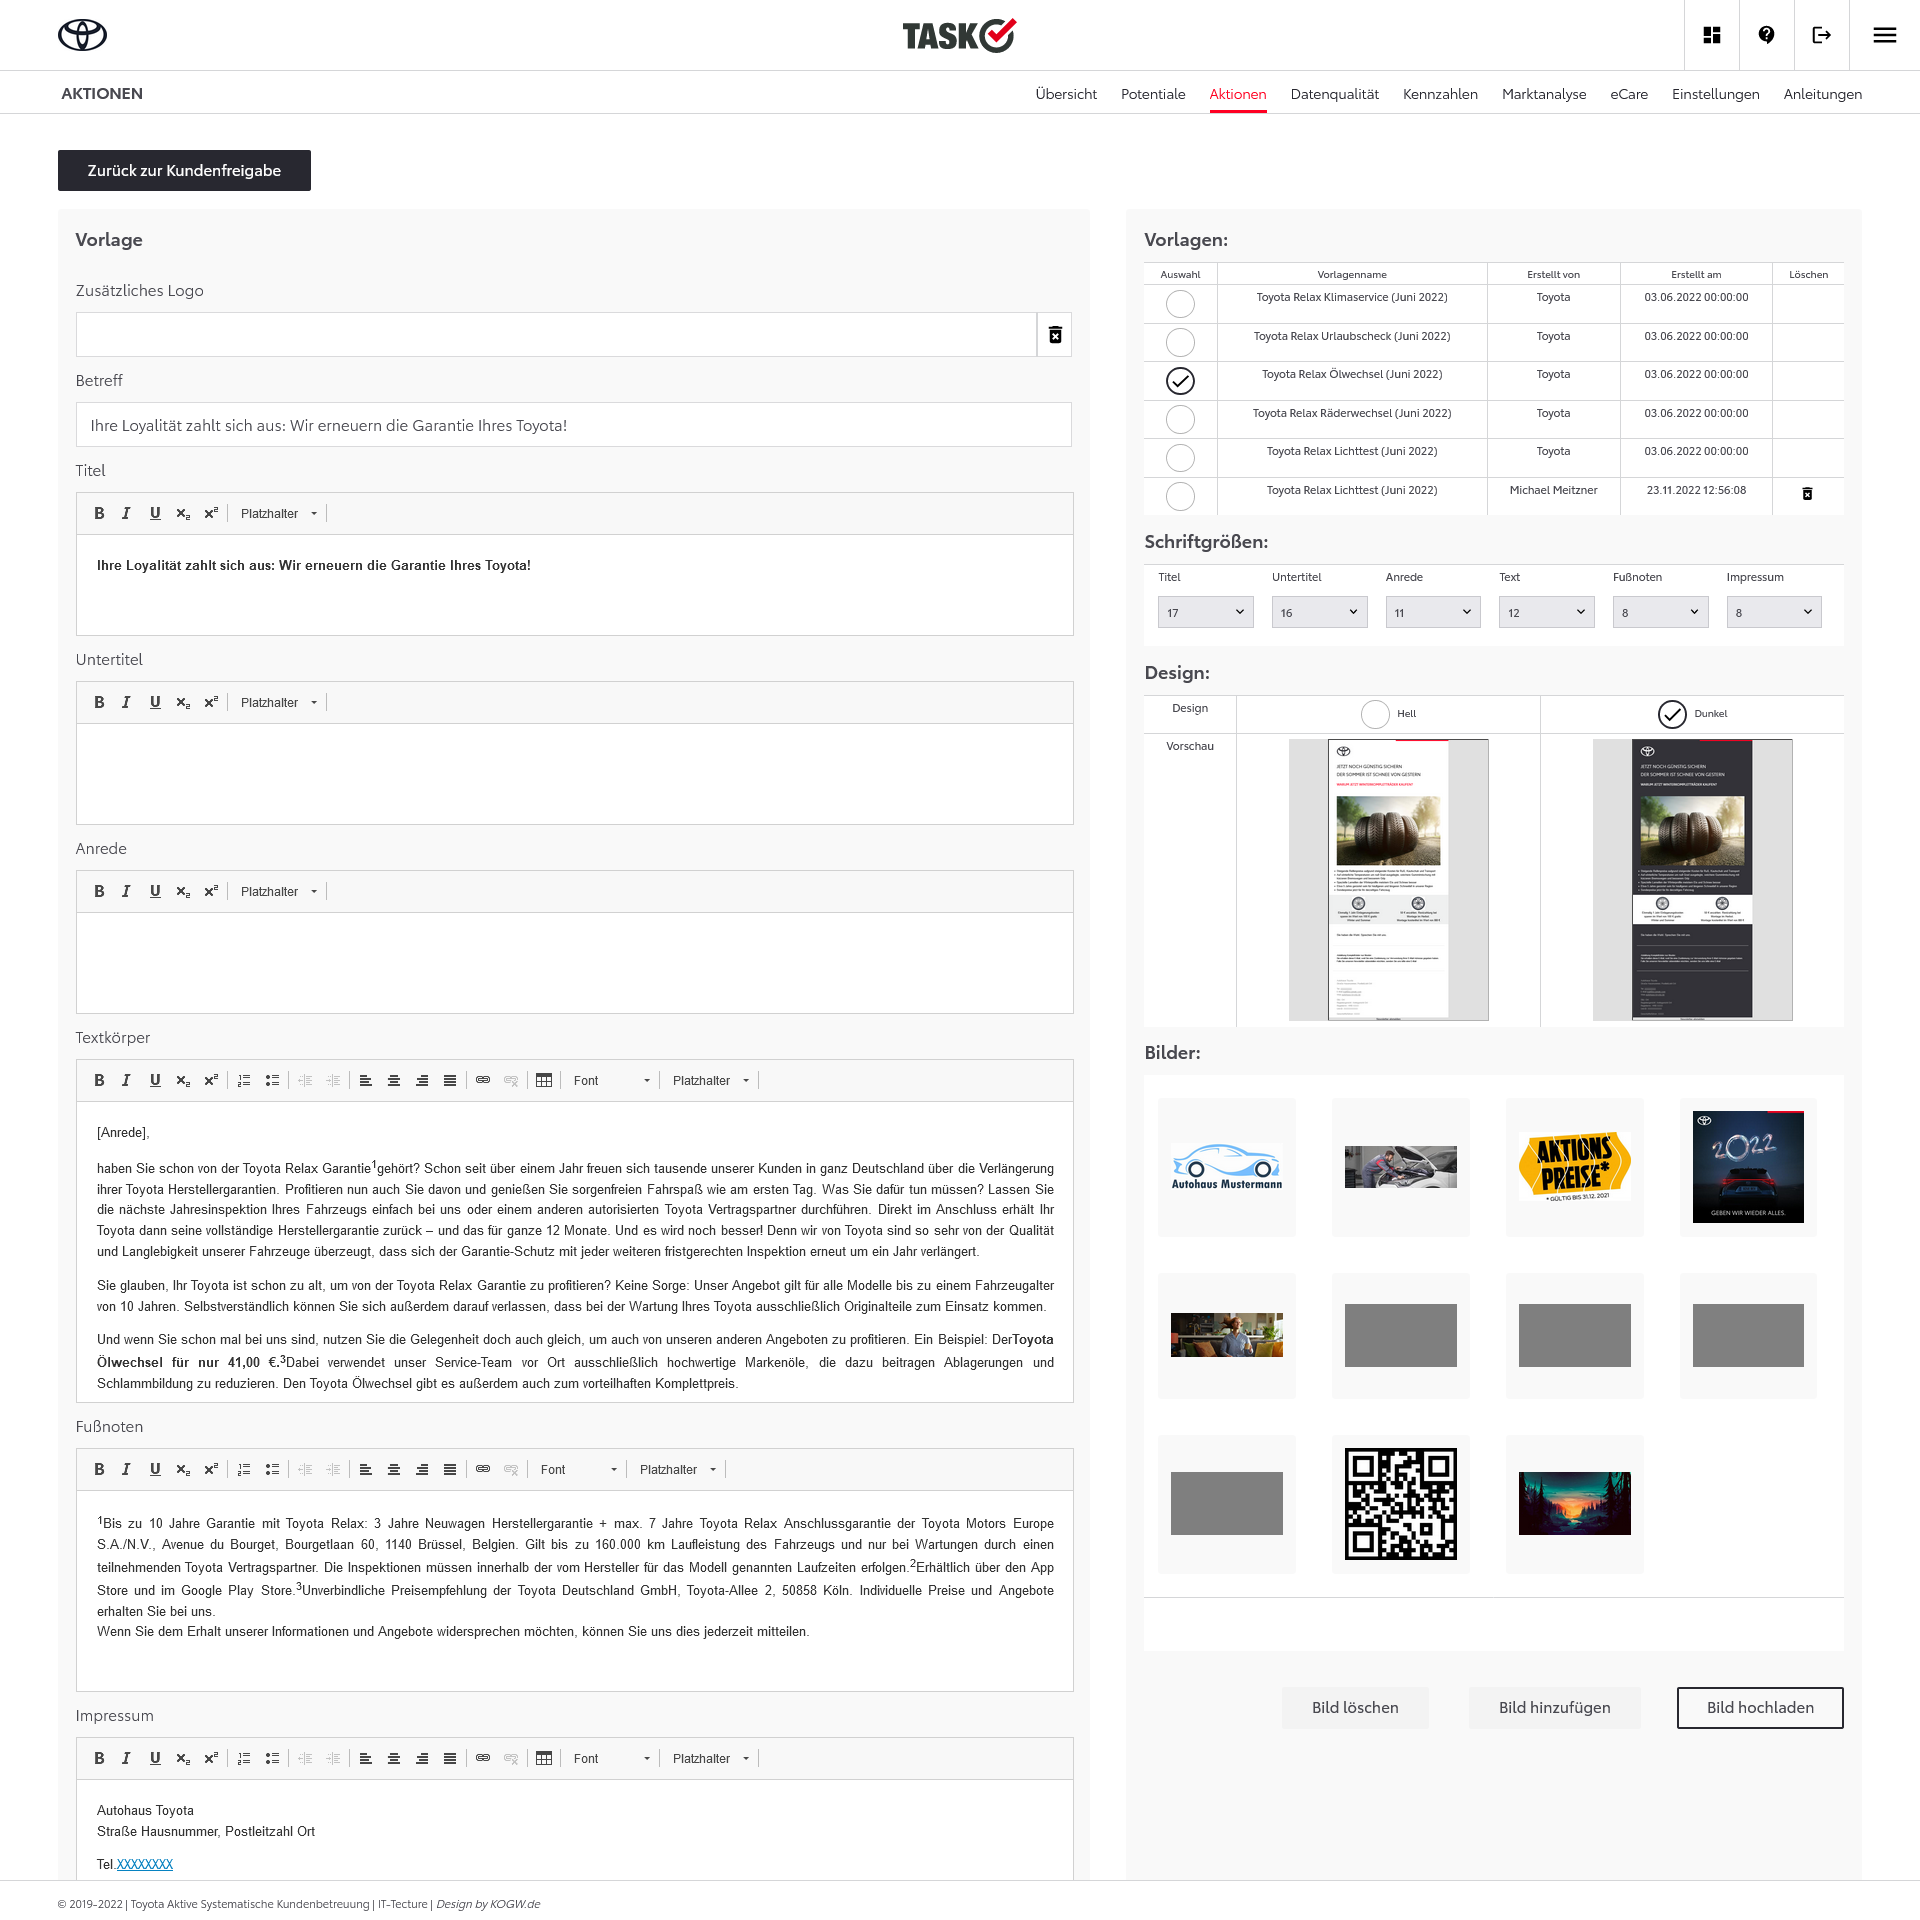The width and height of the screenshot is (1920, 1920).
Task: Switch to the Potentiale tab
Action: [1153, 94]
